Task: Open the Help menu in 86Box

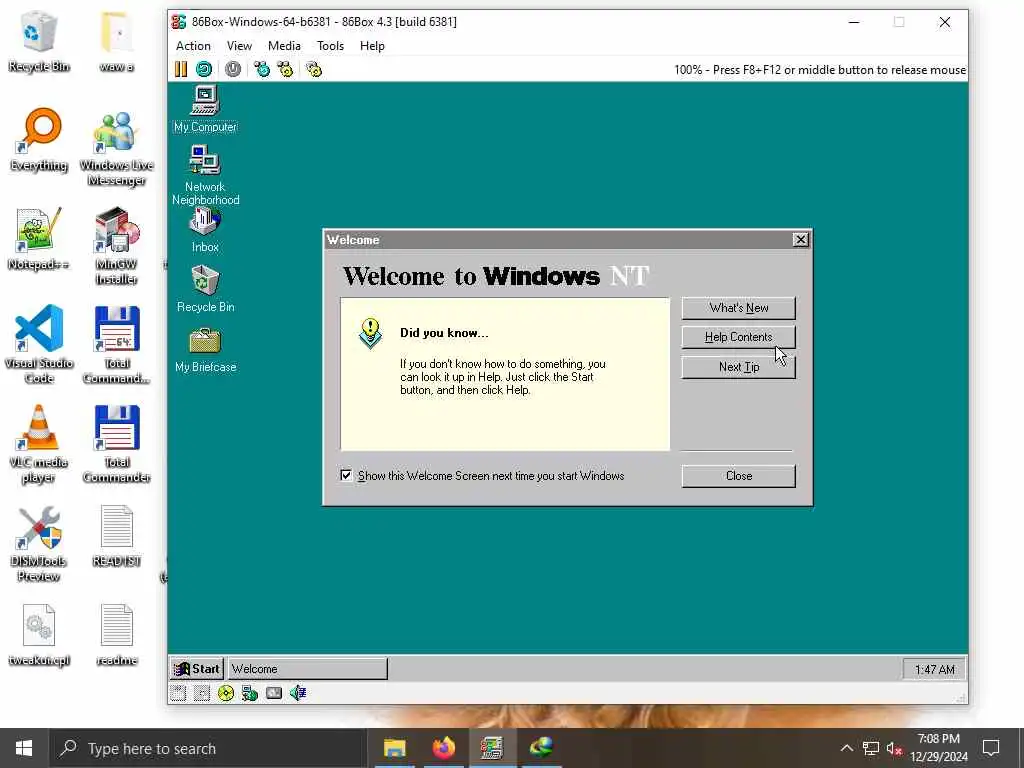Action: (372, 46)
